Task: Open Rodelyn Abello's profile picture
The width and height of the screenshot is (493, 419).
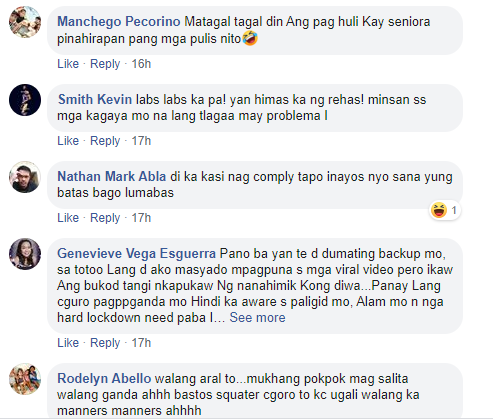Action: click(x=25, y=379)
